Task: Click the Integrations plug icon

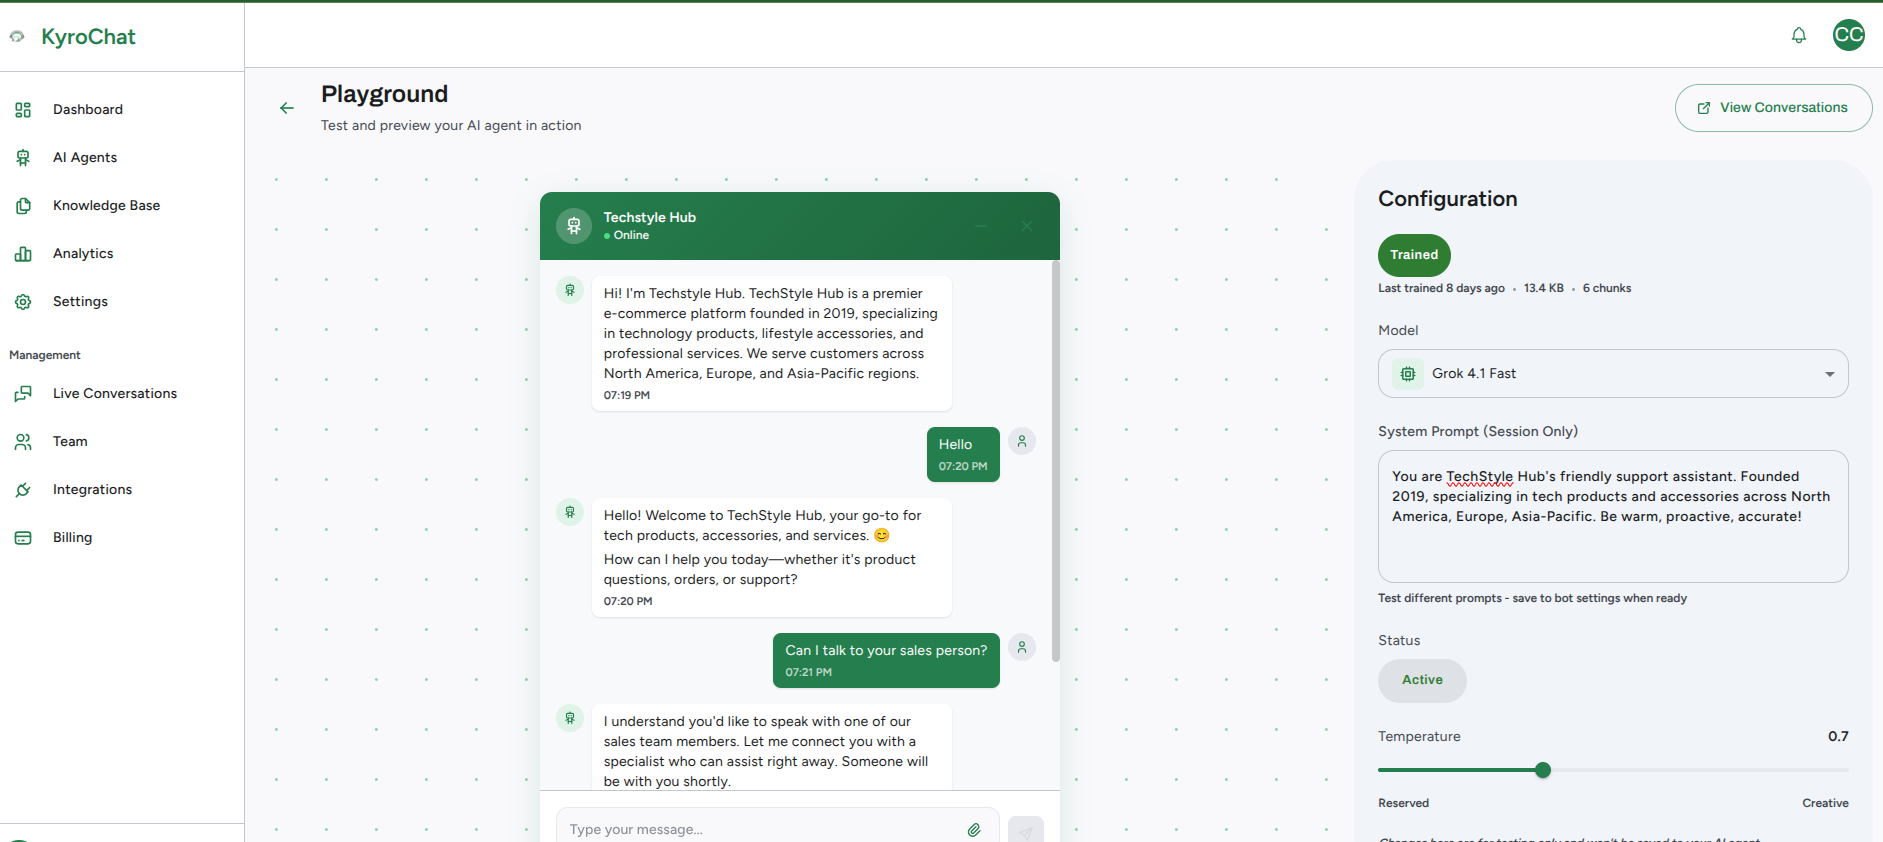Action: click(x=23, y=490)
